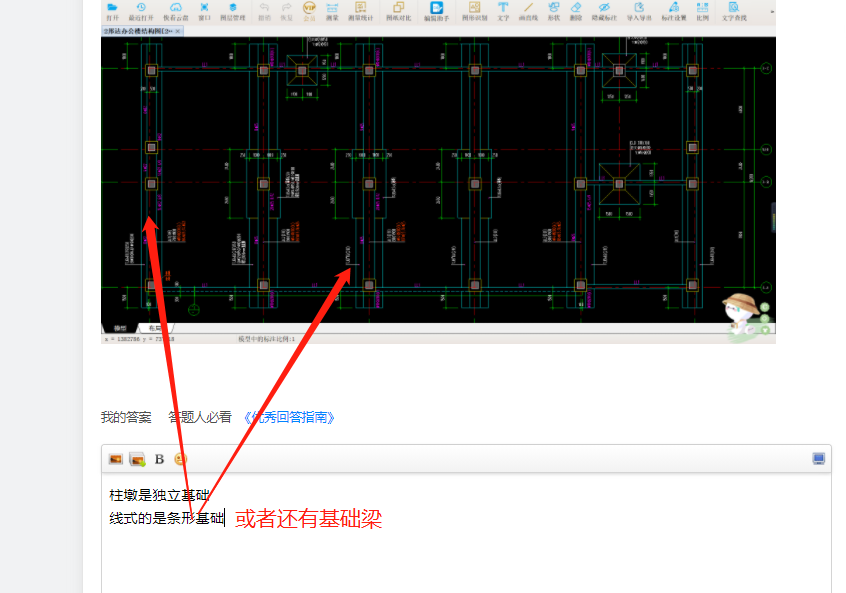Launch the 编辑助手 edit assistant
The image size is (846, 593).
pos(436,11)
